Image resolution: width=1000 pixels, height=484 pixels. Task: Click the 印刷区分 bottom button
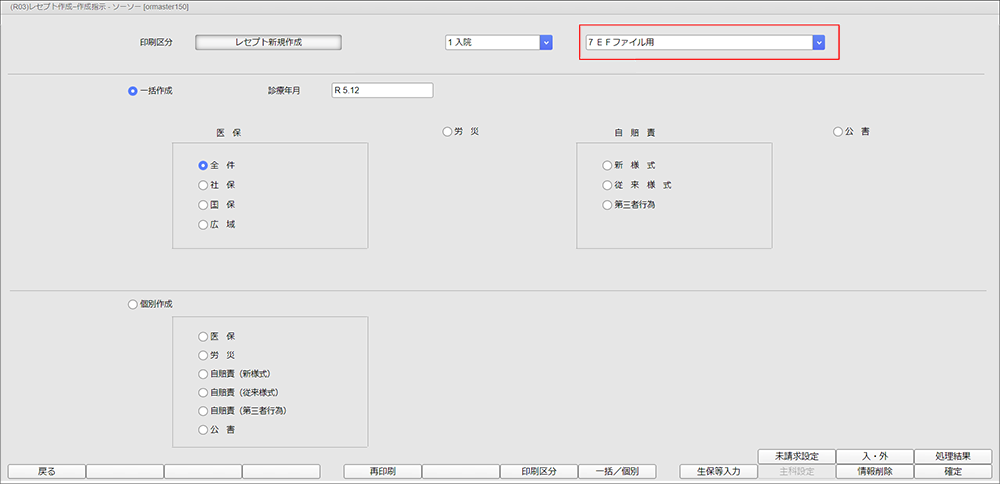coord(539,471)
